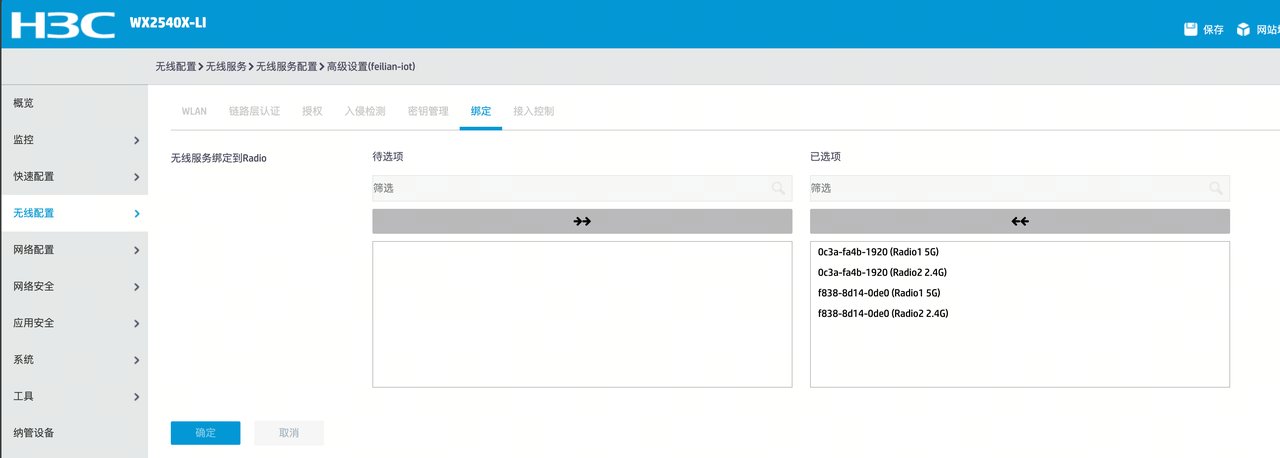Click the H3C logo

[x=62, y=24]
